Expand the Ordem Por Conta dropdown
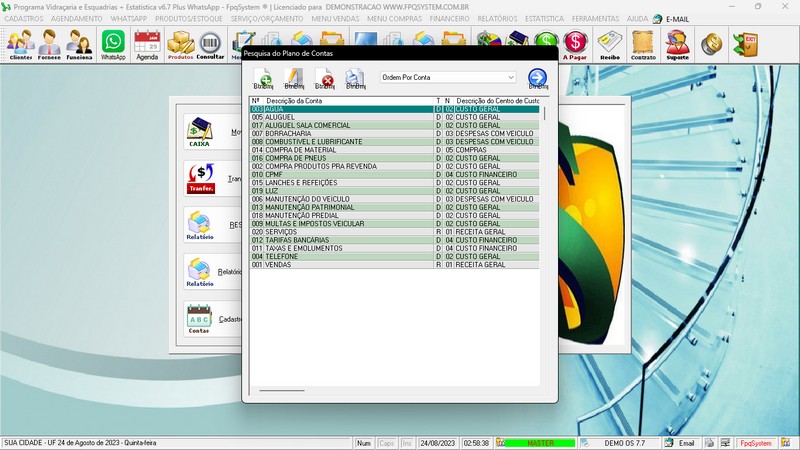Screen dimensions: 800x450 tap(510, 77)
